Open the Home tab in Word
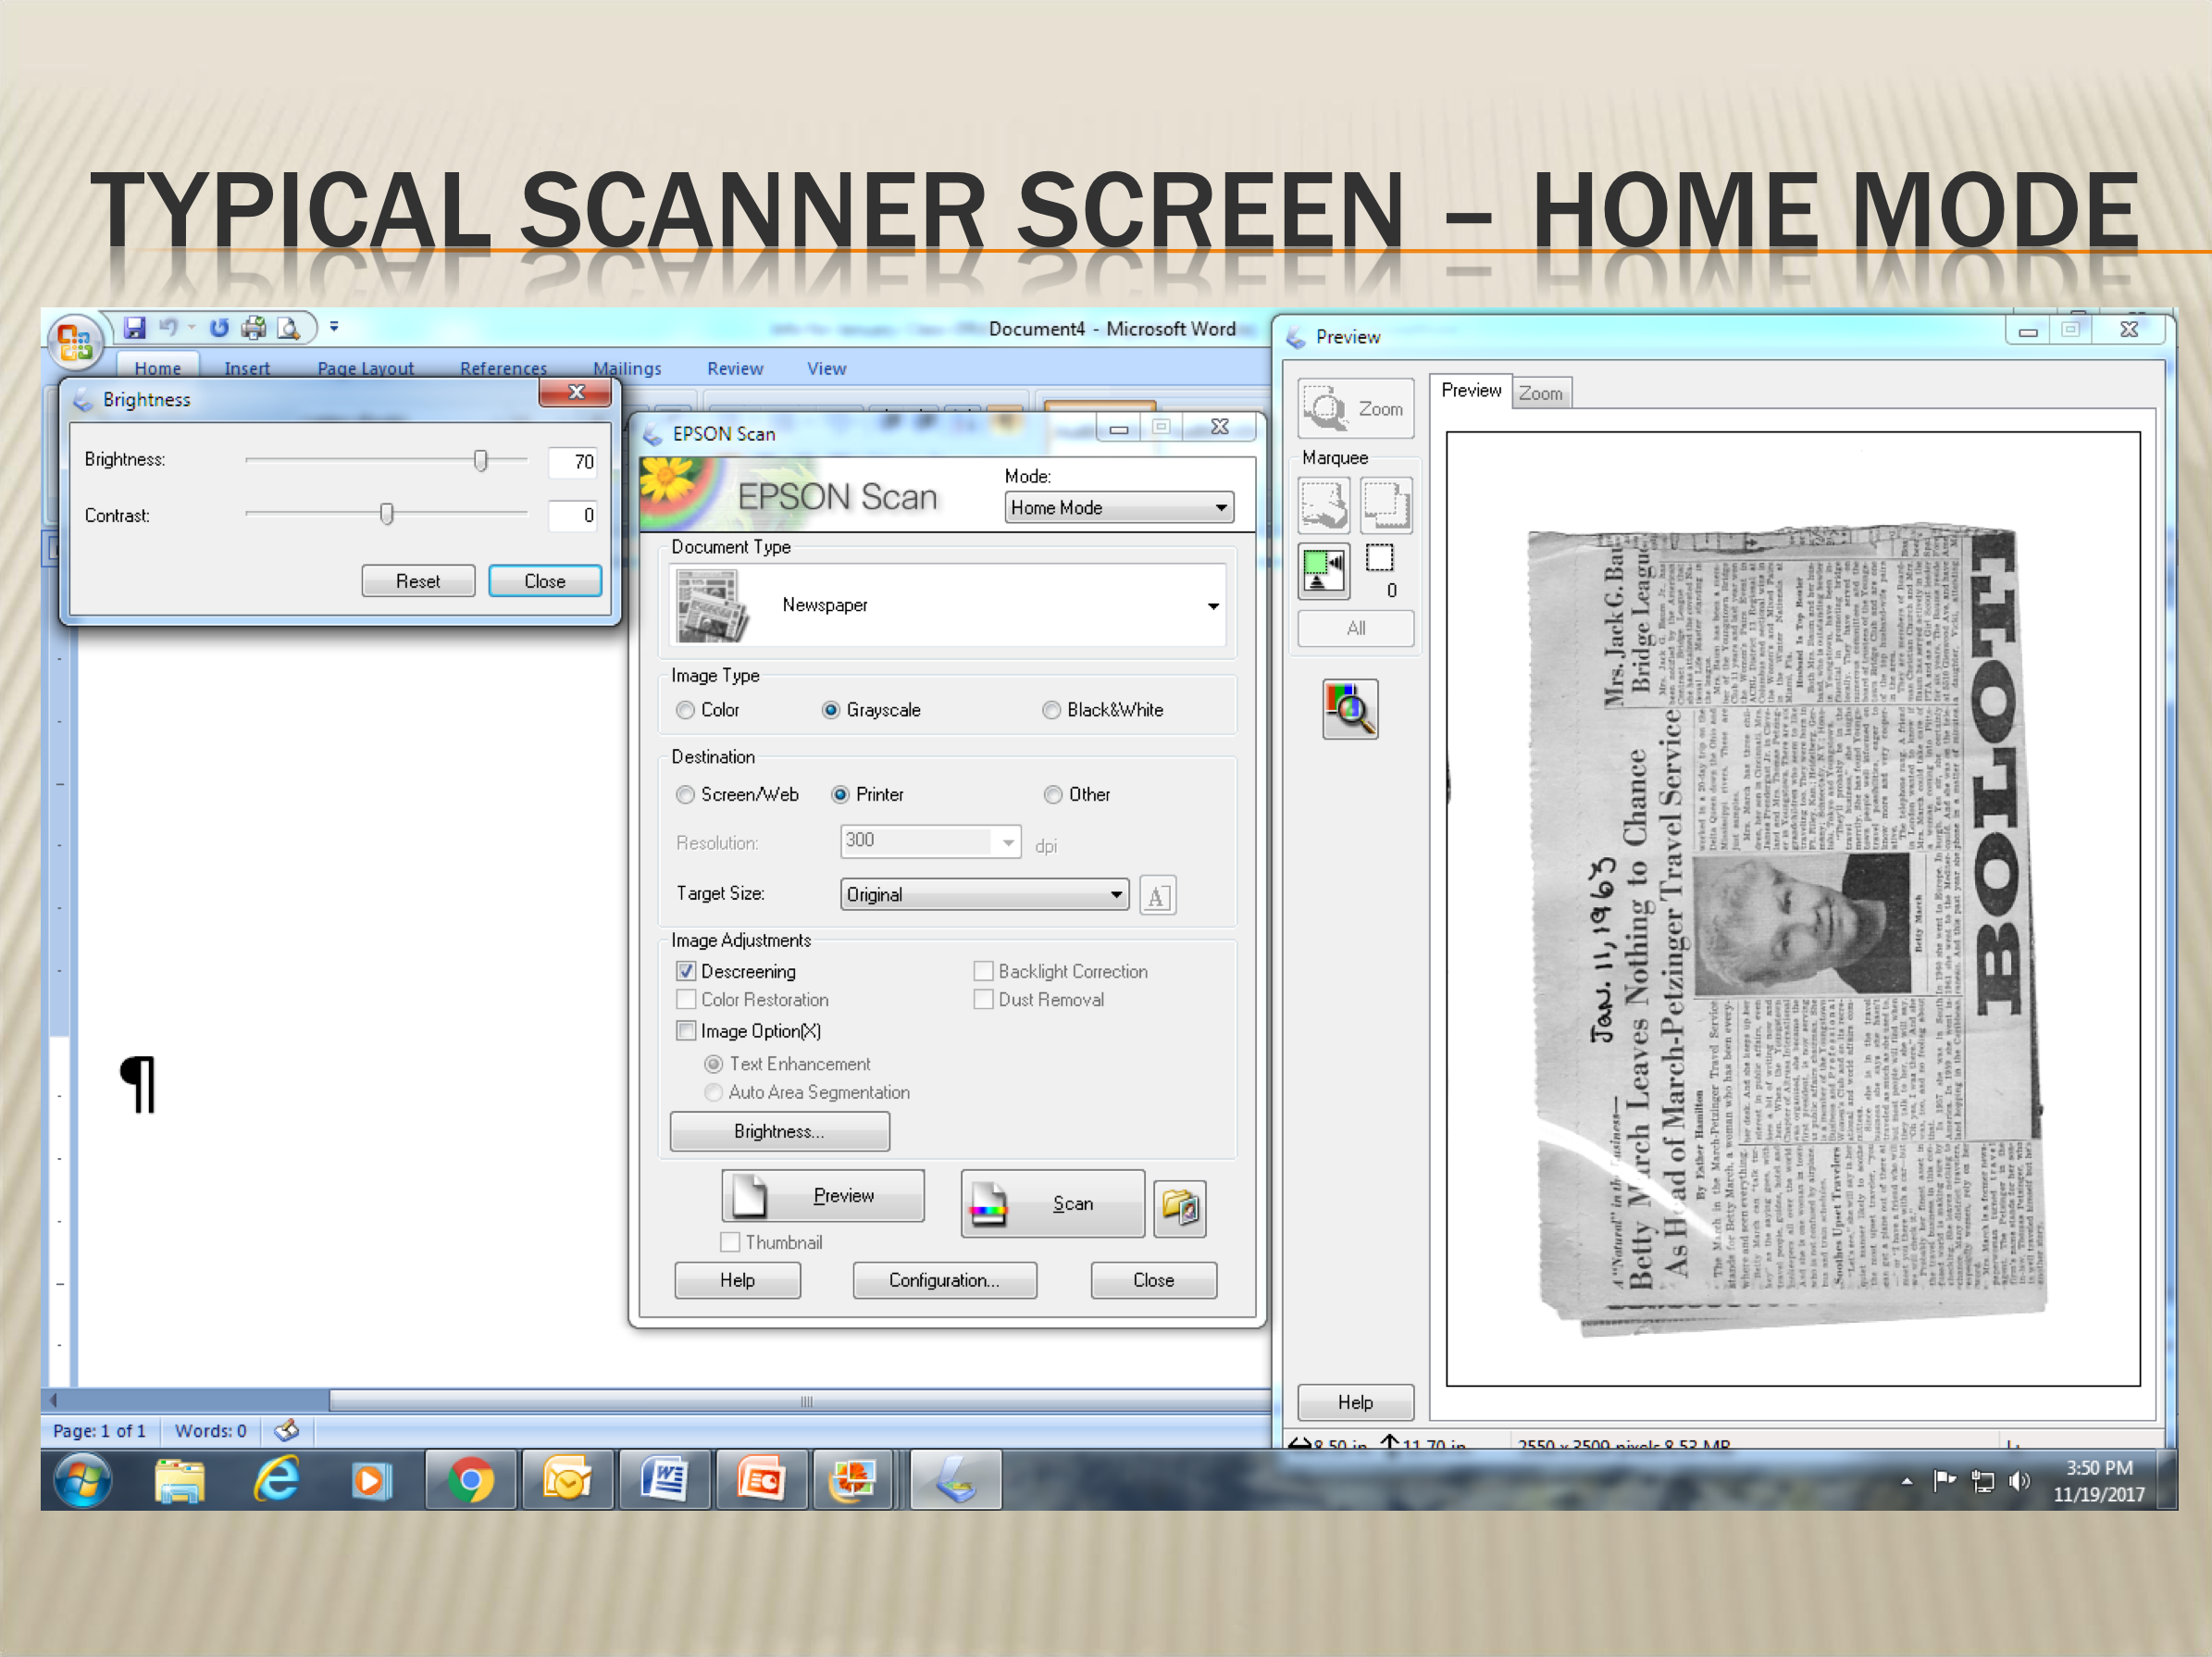 [158, 369]
